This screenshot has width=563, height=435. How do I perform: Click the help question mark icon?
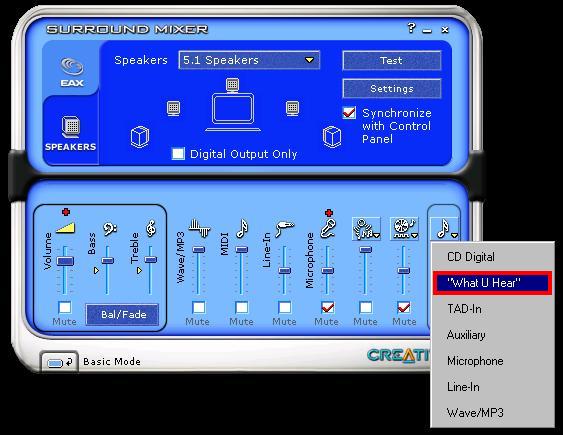(x=411, y=28)
